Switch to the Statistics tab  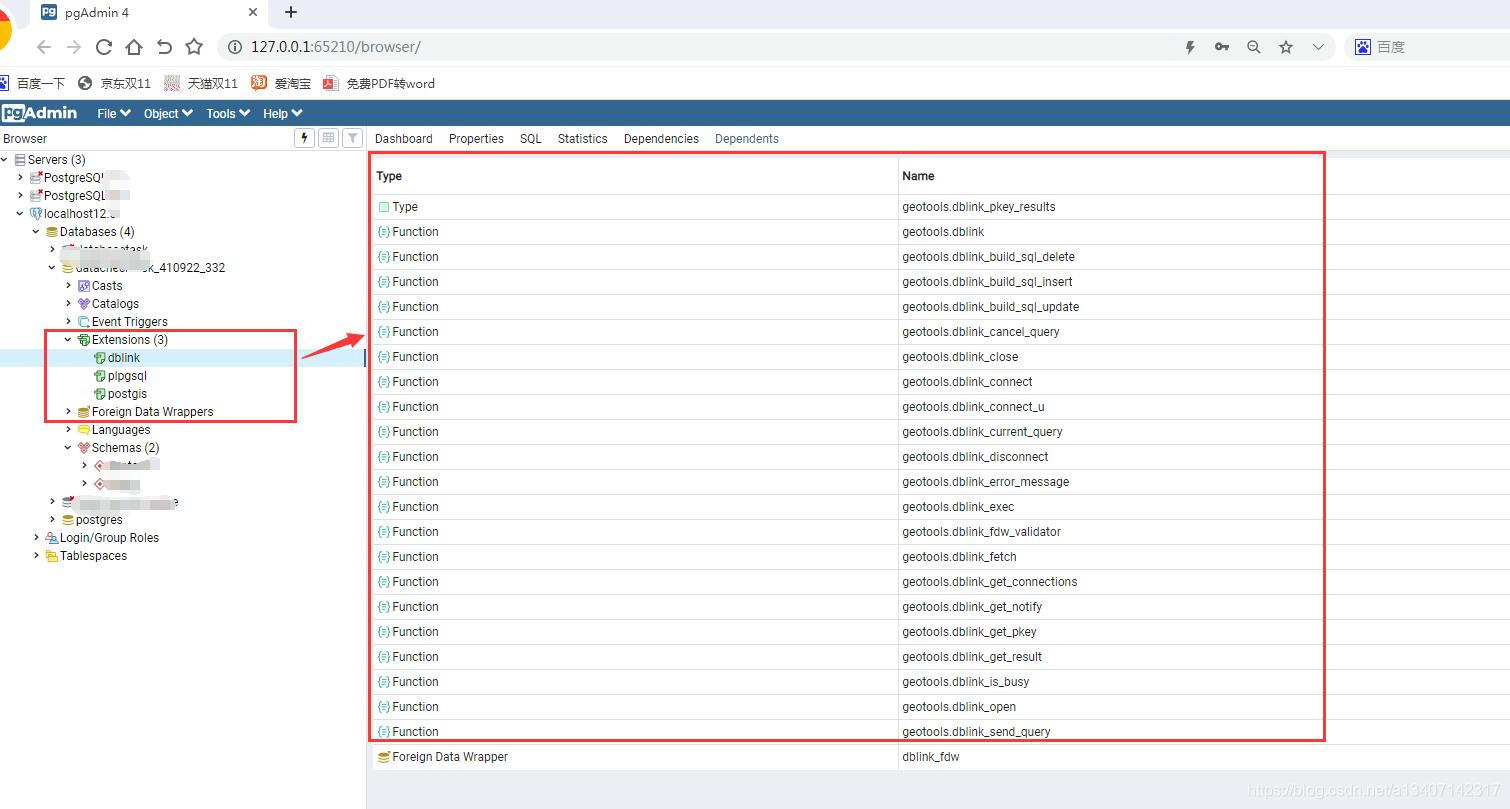pyautogui.click(x=582, y=138)
